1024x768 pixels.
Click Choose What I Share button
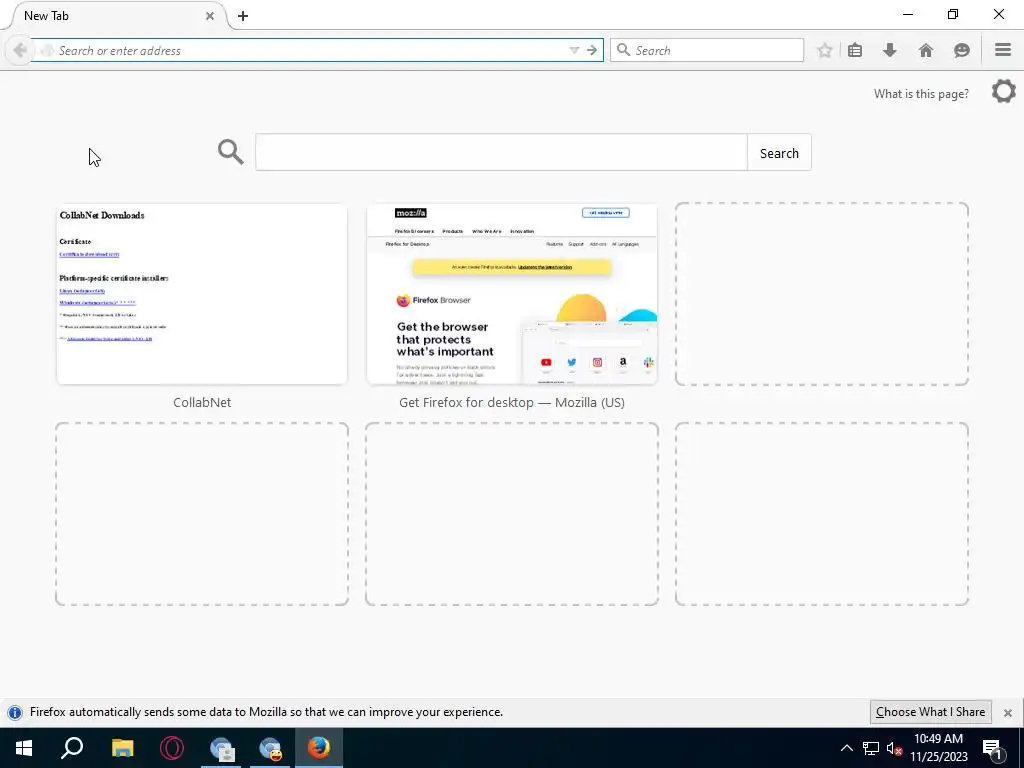930,712
